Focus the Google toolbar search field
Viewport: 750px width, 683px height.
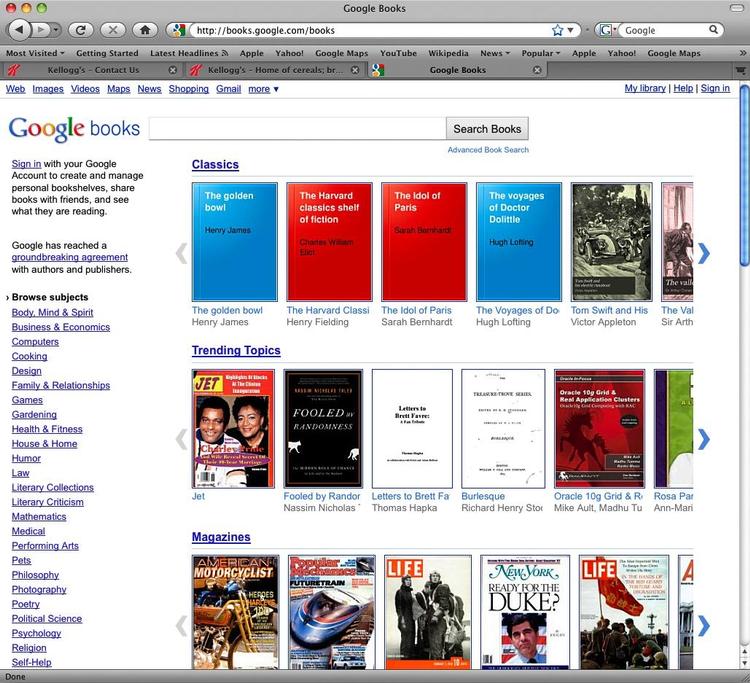click(x=665, y=30)
